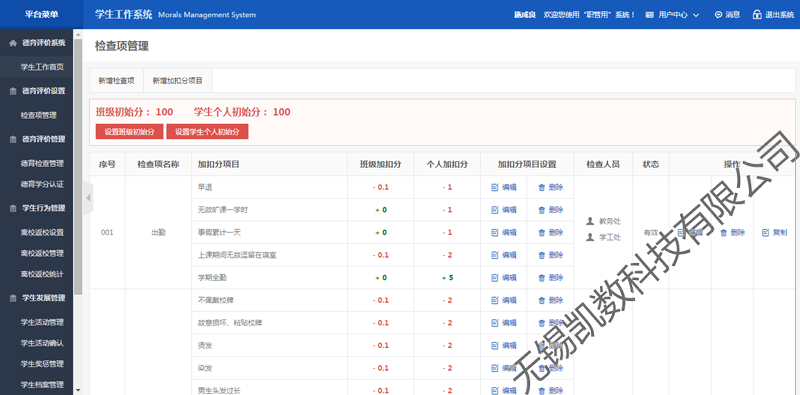
Task: Edit the 早退 deduction item
Action: point(504,187)
